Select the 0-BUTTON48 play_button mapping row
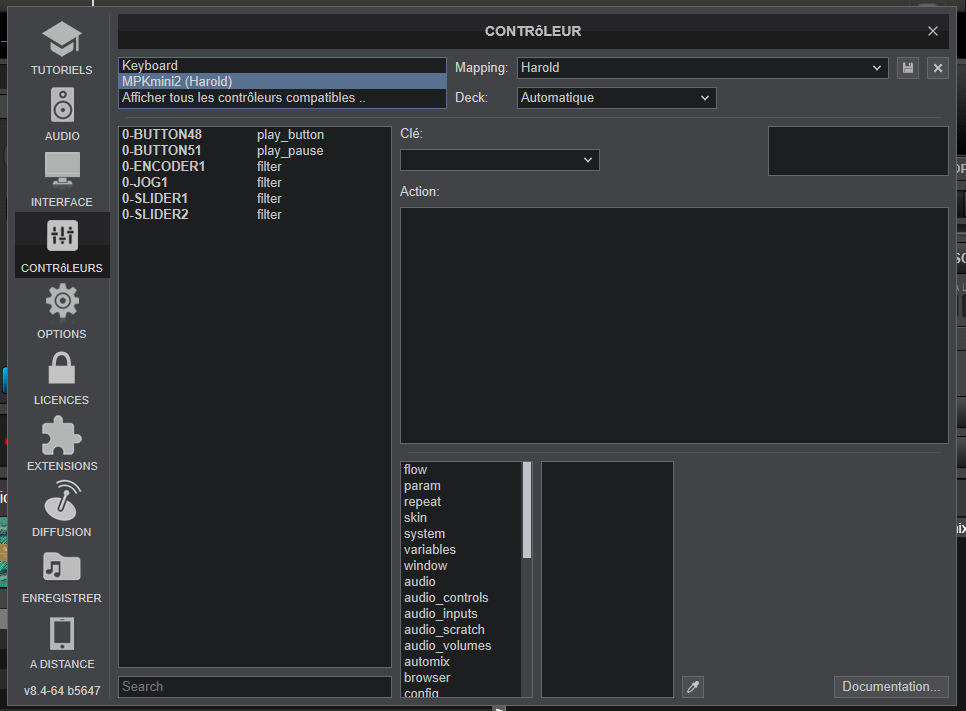The height and width of the screenshot is (711, 966). pyautogui.click(x=254, y=134)
